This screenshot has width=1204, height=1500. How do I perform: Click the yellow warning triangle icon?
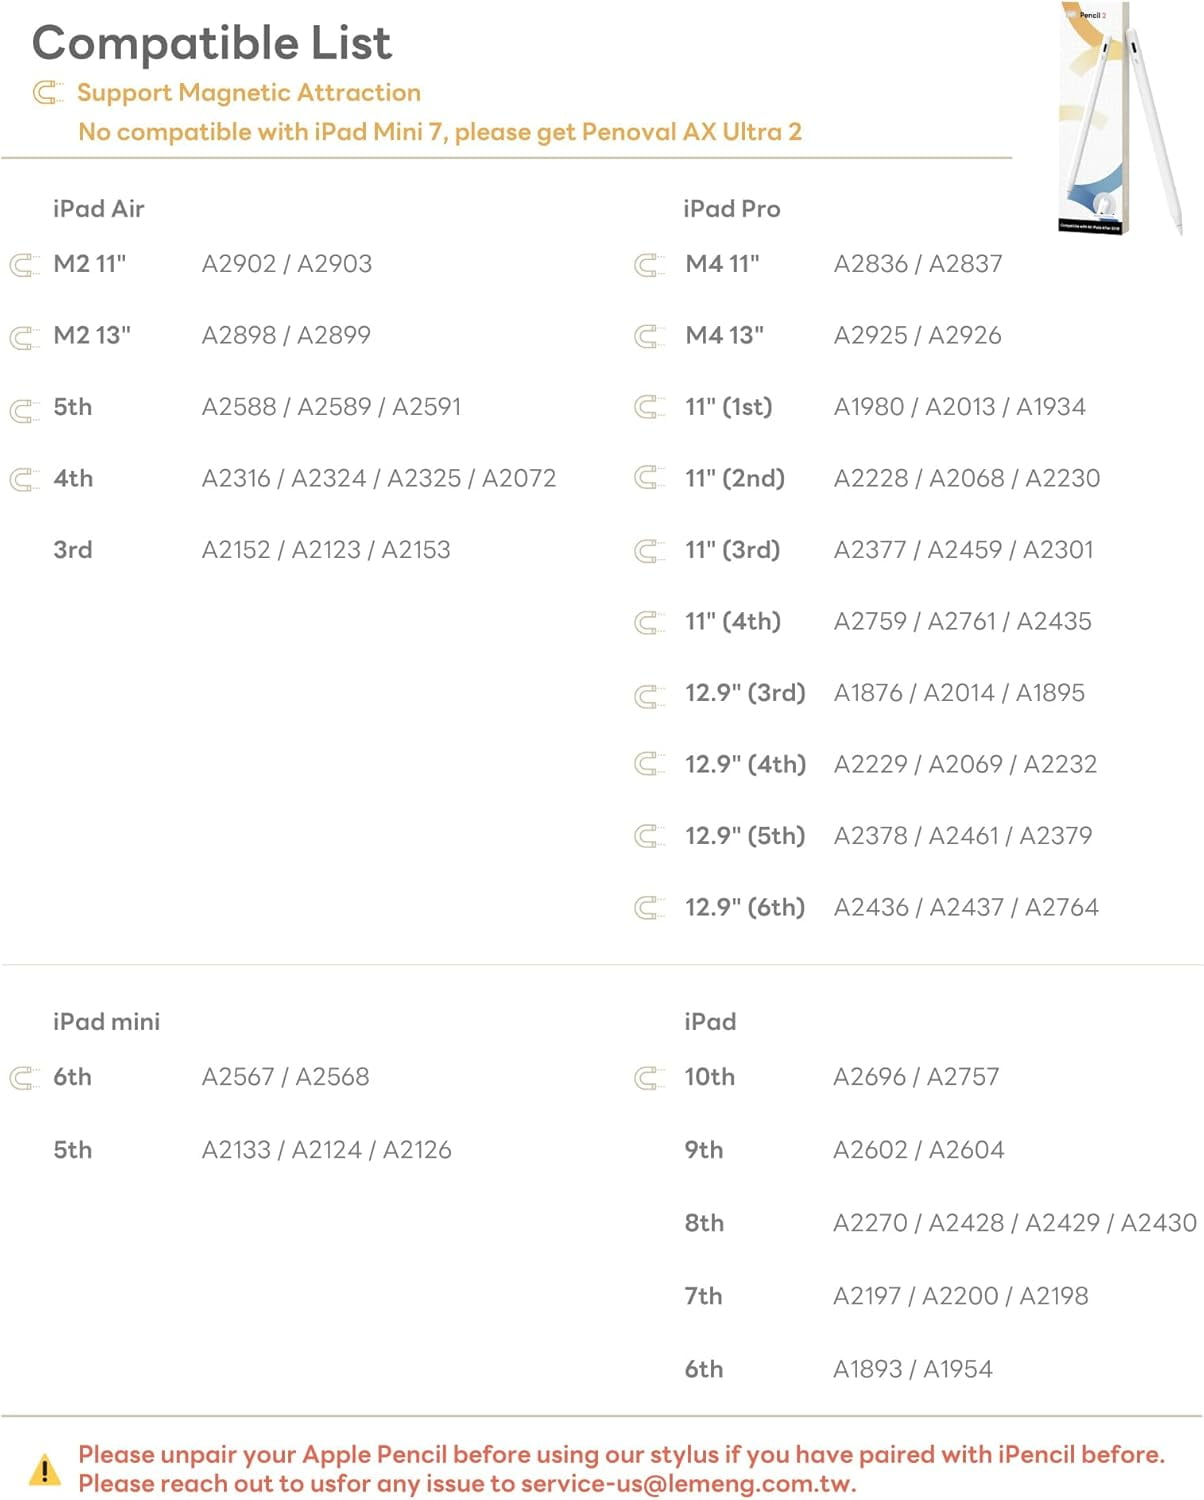[44, 1469]
